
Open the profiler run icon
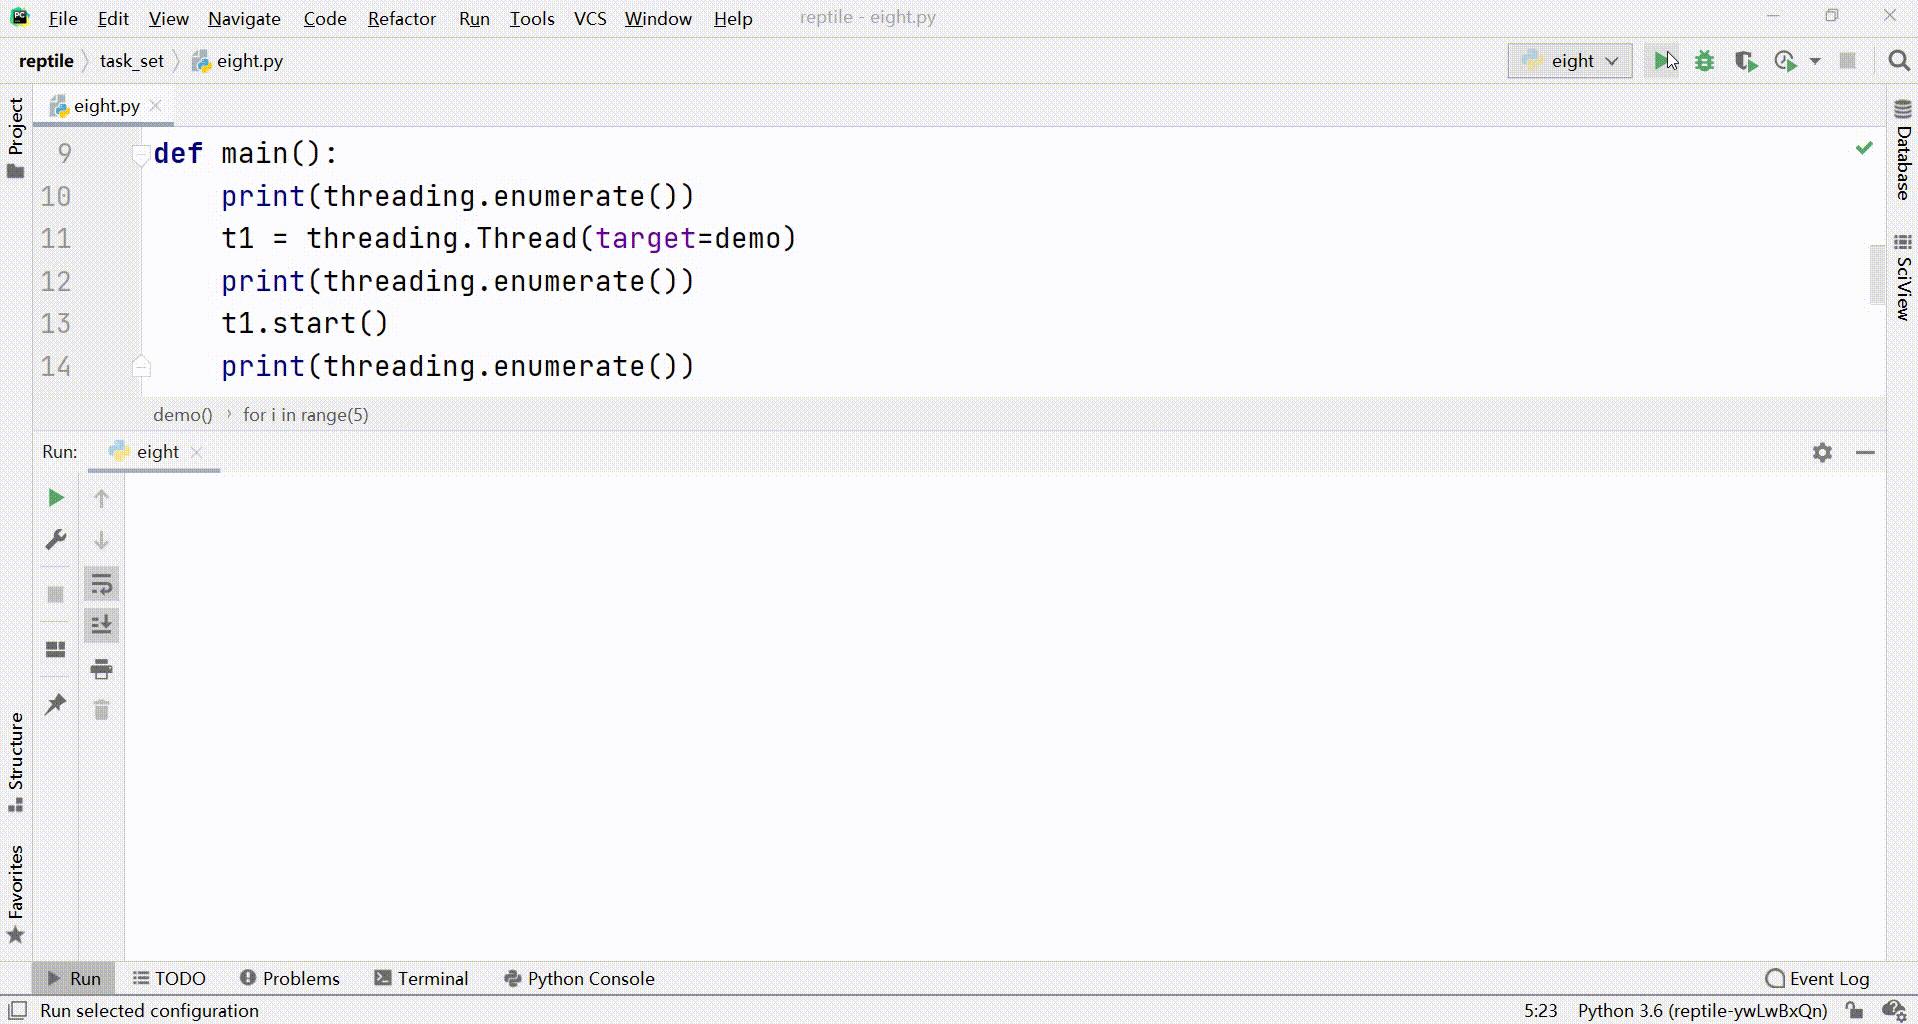click(x=1786, y=61)
